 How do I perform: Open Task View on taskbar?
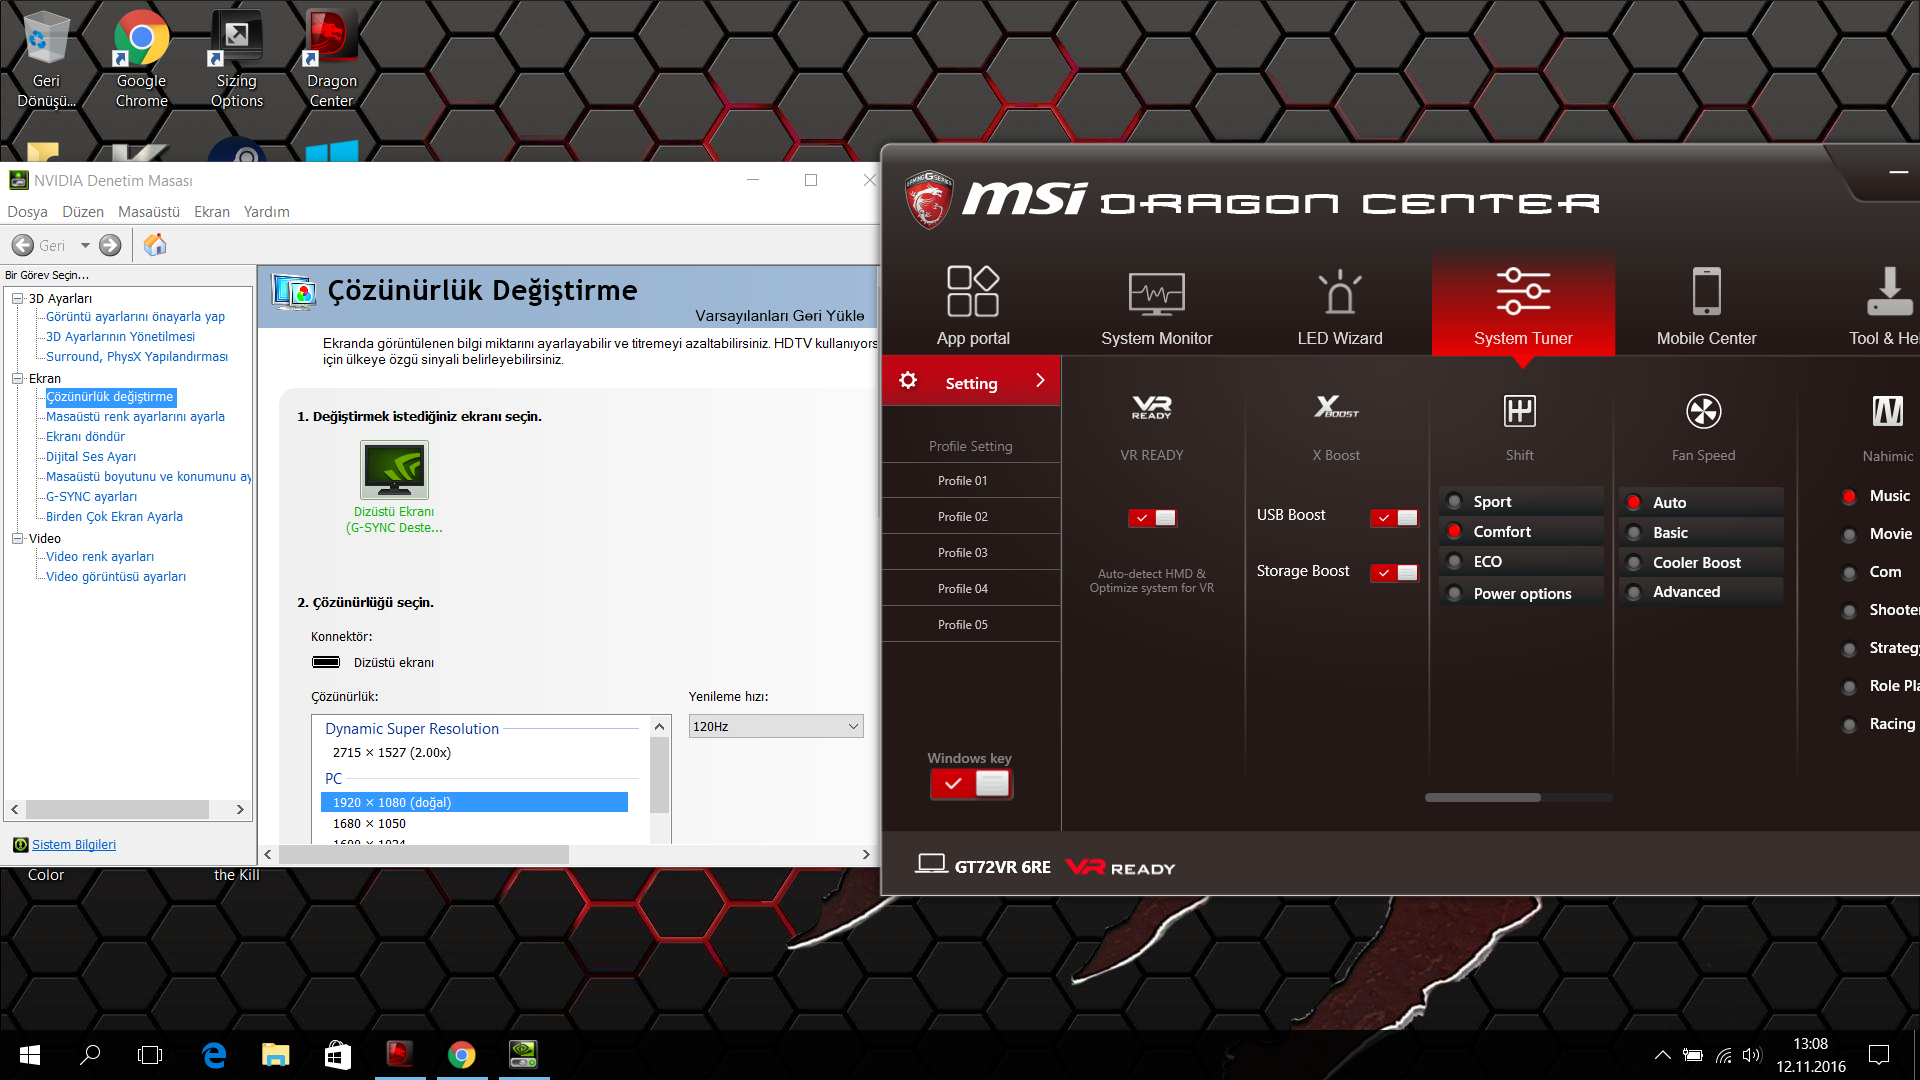(x=150, y=1055)
